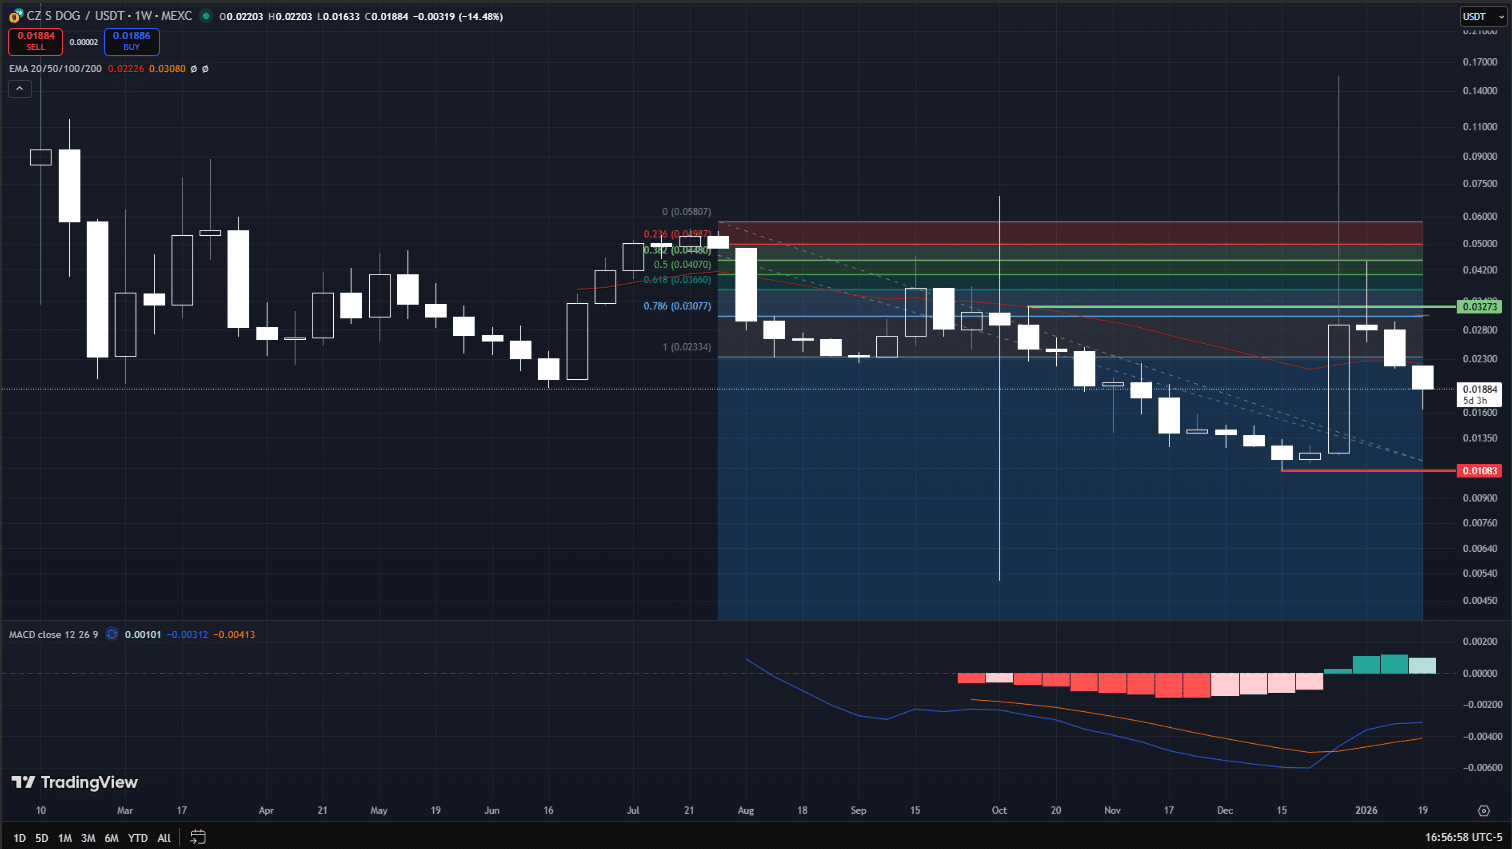The image size is (1512, 849).
Task: Click the Fibonacci 0.5 (0.04070) level label
Action: [682, 265]
